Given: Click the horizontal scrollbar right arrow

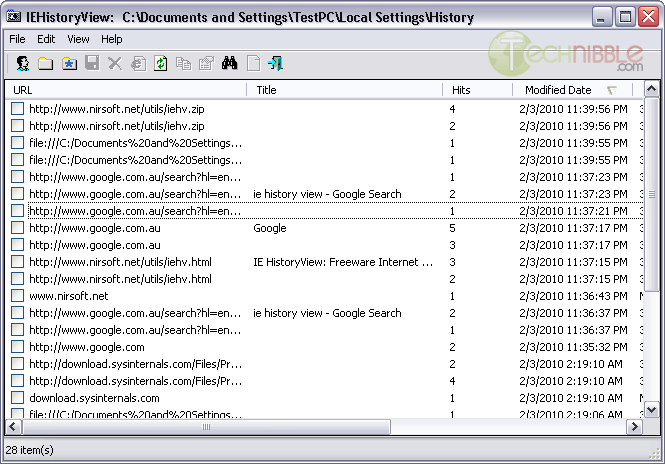Looking at the screenshot, I should pyautogui.click(x=634, y=427).
